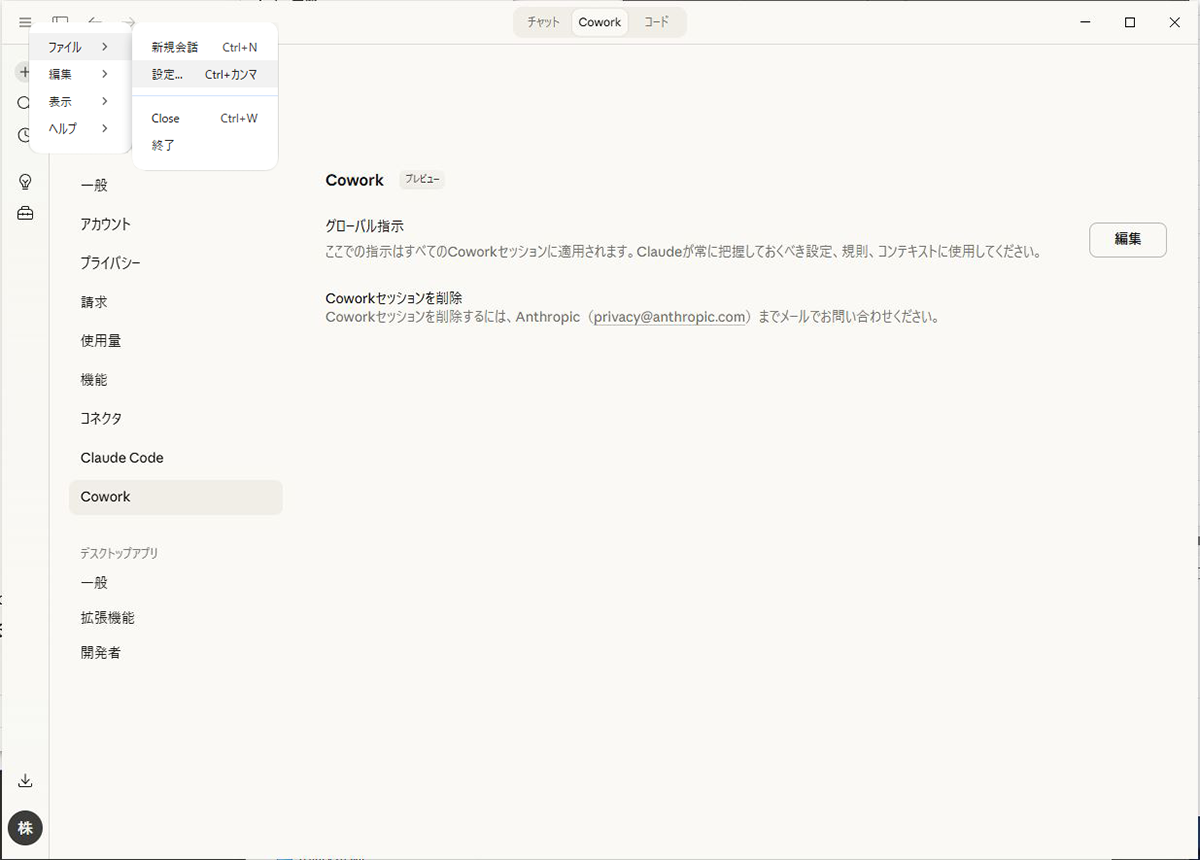Maximize the application window
This screenshot has width=1200, height=860.
pyautogui.click(x=1130, y=22)
